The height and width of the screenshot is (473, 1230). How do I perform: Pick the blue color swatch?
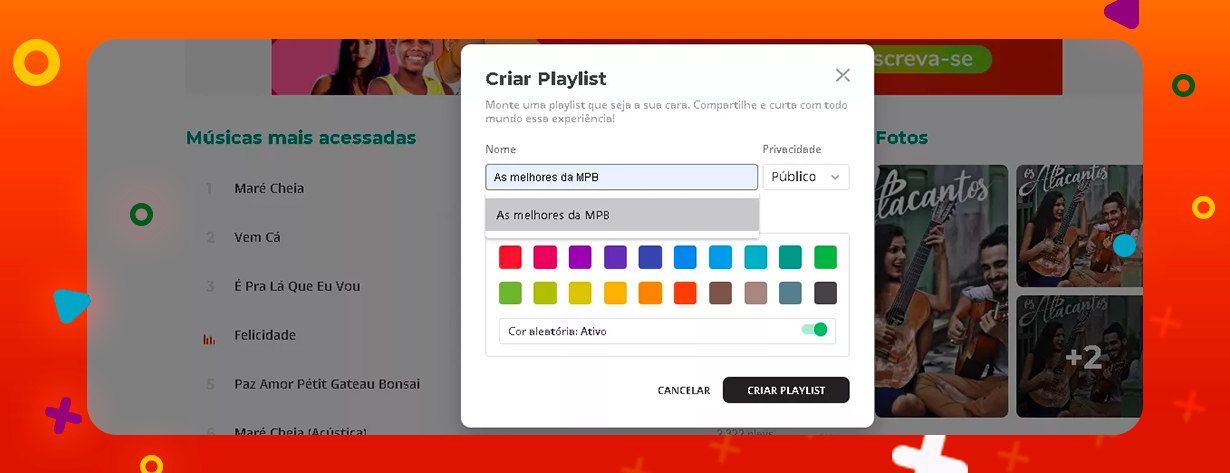pyautogui.click(x=685, y=257)
